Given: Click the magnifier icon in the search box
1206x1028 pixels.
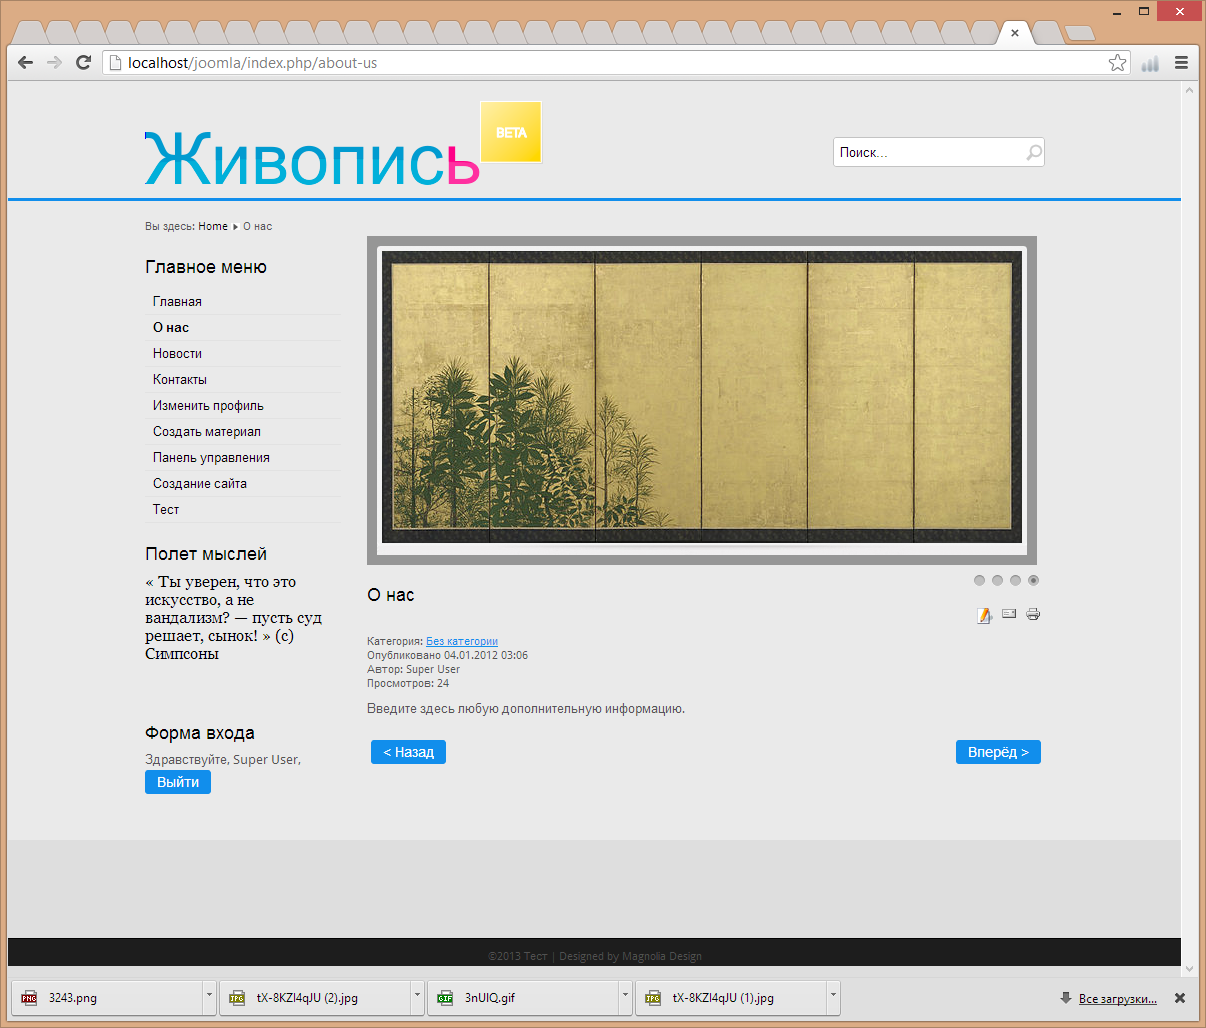Looking at the screenshot, I should point(1034,152).
